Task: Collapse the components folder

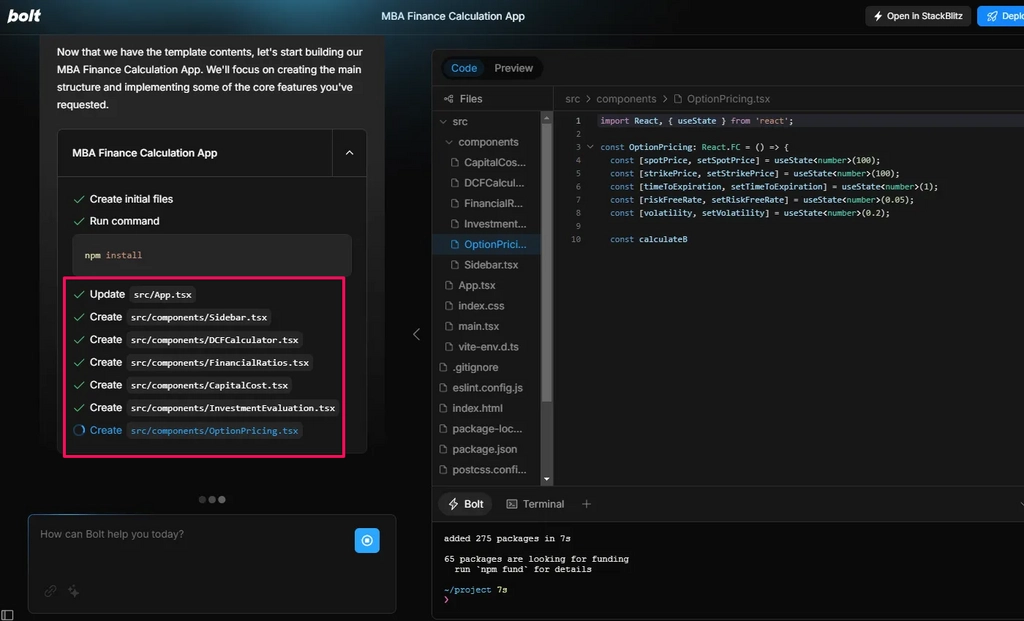Action: [x=449, y=142]
